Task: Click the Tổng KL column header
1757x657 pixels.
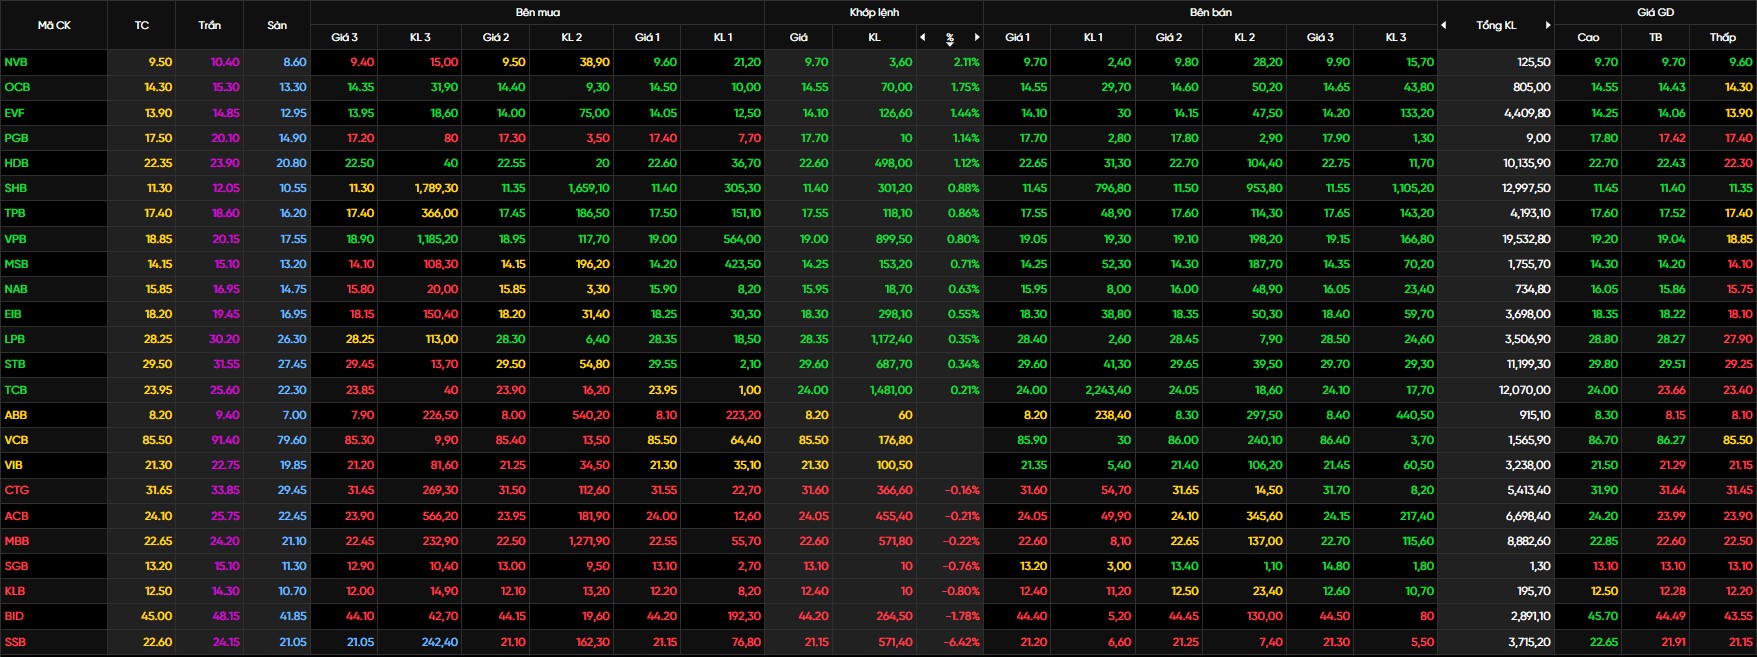Action: click(1496, 25)
